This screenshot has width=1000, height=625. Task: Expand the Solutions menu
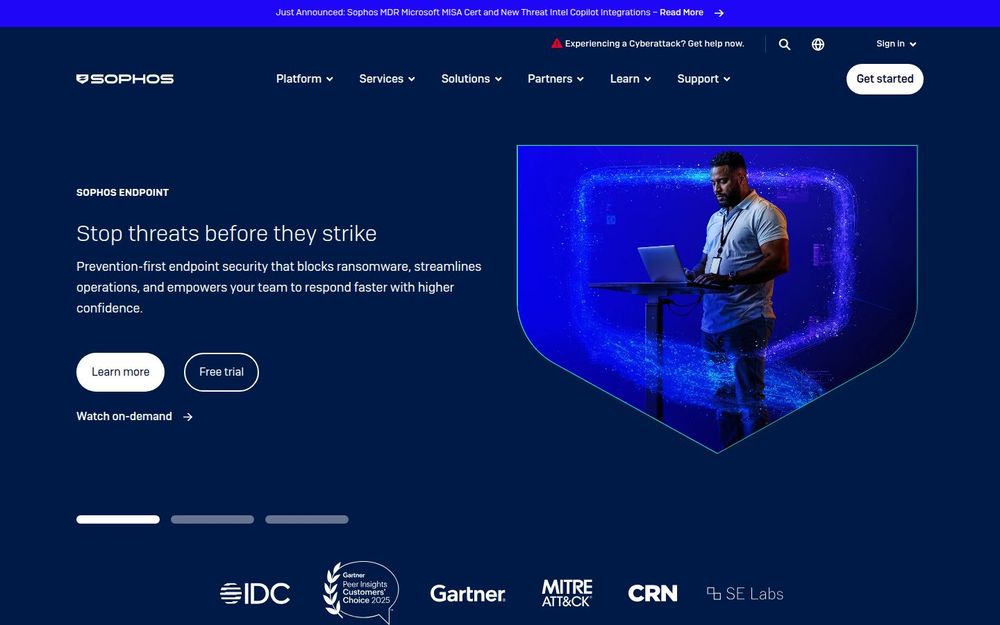471,79
